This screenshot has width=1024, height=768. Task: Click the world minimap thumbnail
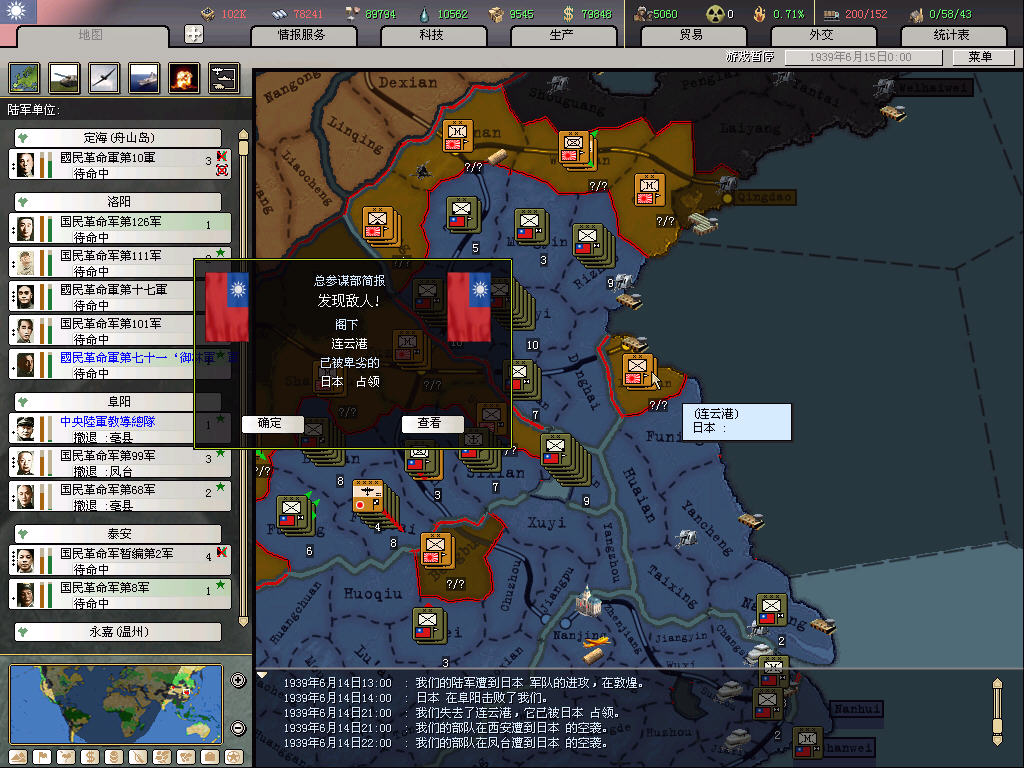[x=116, y=704]
